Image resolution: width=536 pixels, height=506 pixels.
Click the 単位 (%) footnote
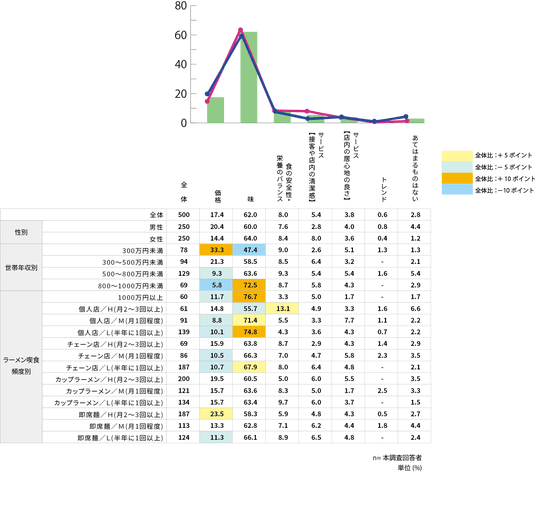click(410, 468)
